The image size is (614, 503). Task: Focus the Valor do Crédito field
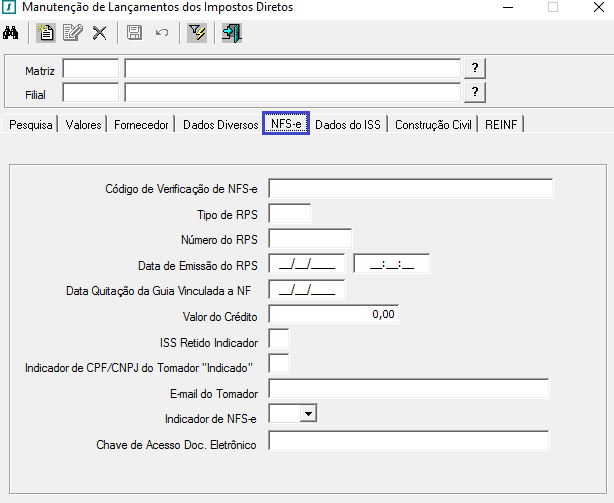[334, 314]
